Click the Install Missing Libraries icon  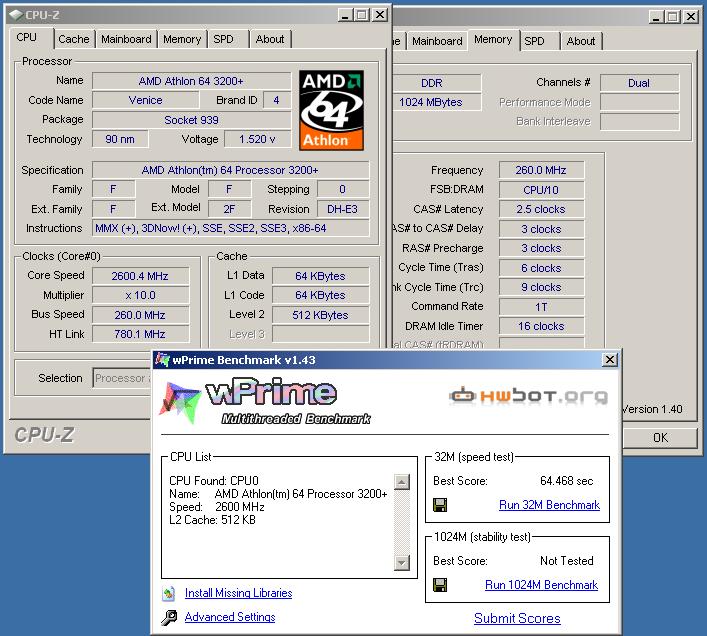pyautogui.click(x=169, y=594)
